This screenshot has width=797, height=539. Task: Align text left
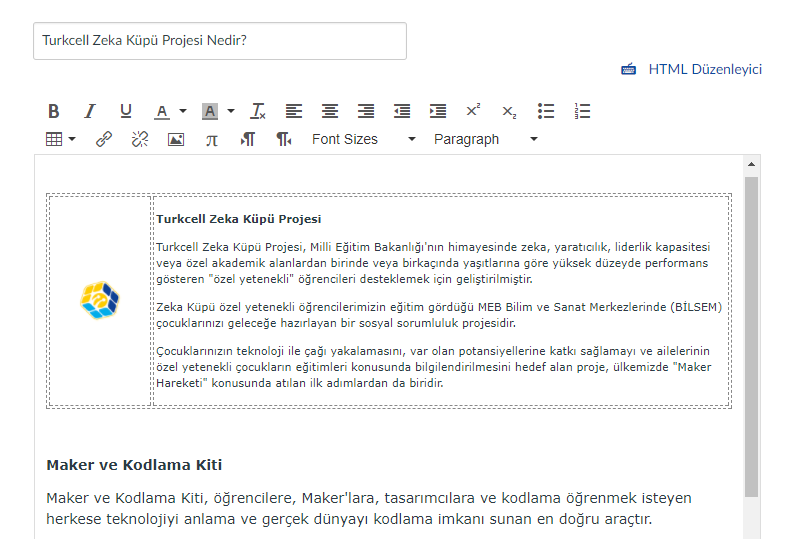[x=293, y=111]
